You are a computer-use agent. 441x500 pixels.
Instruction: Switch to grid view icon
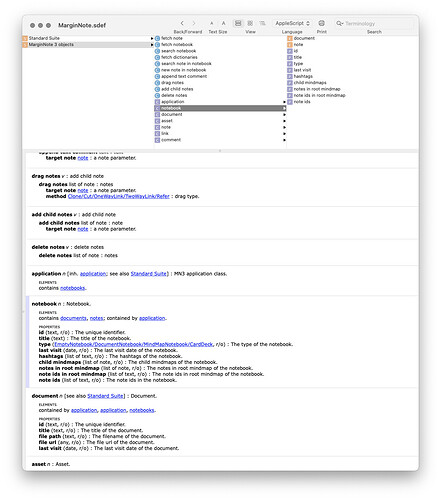point(250,23)
